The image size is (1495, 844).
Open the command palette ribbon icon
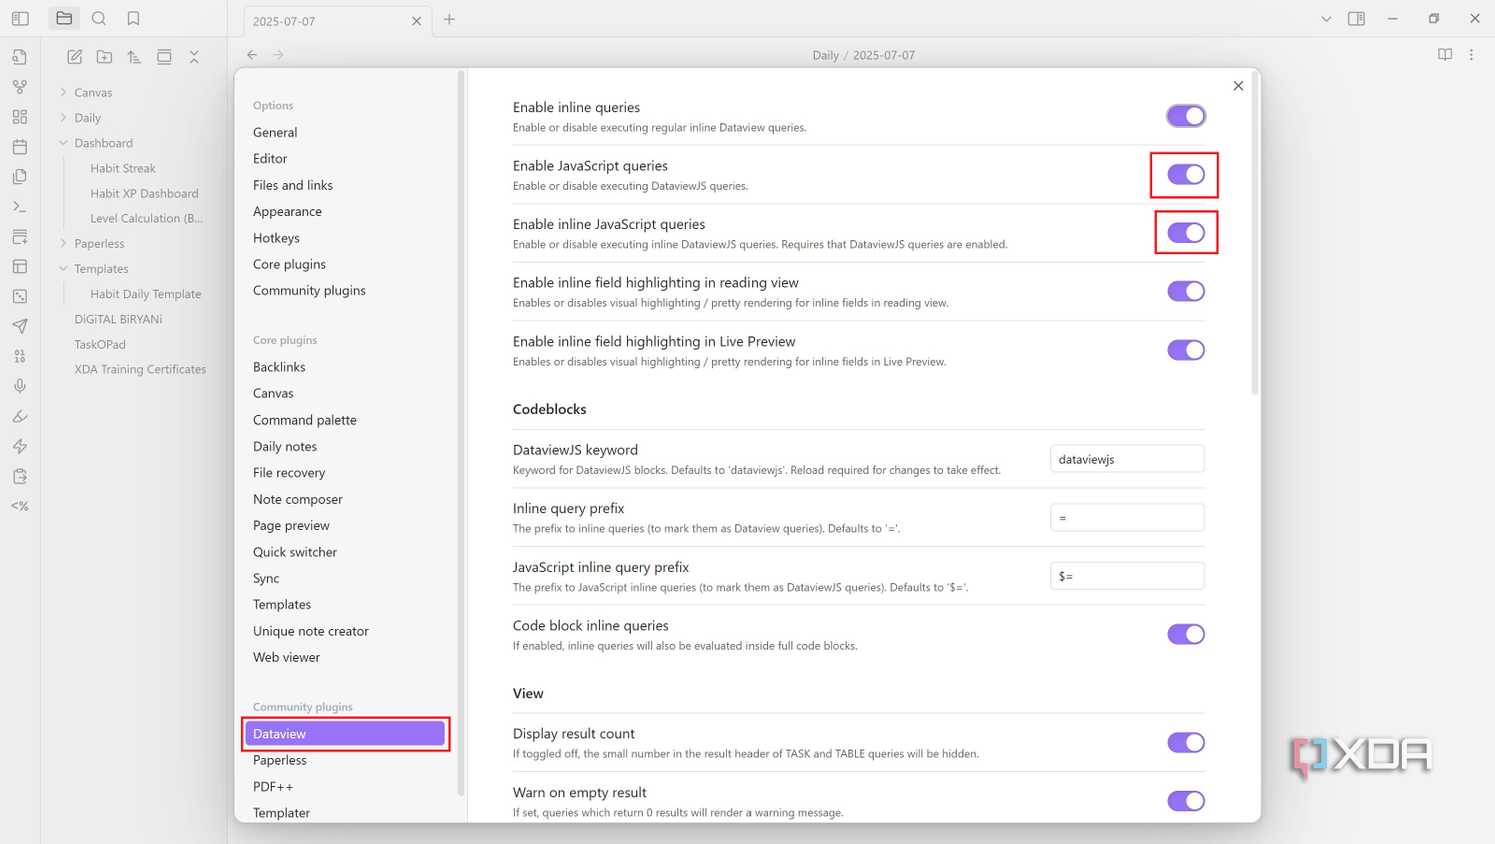click(20, 207)
